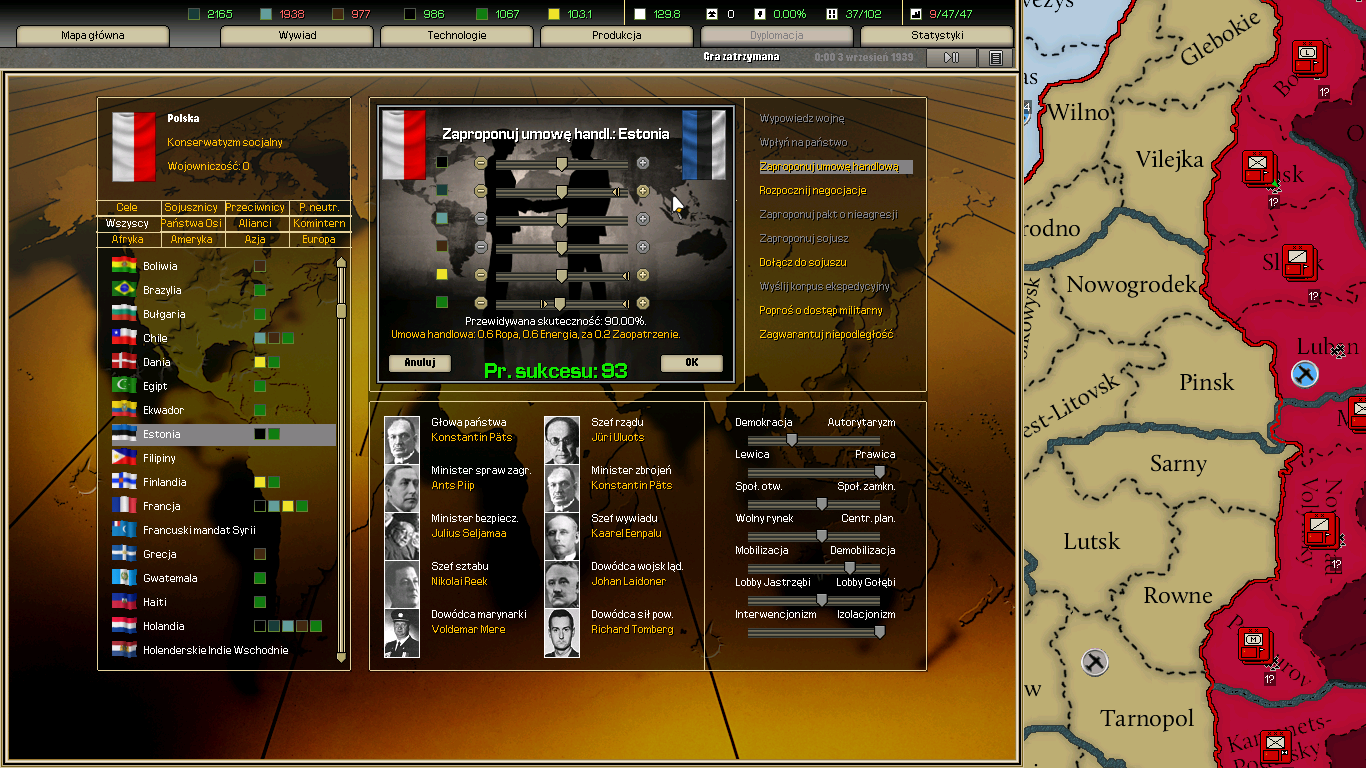Viewport: 1366px width, 768px height.
Task: Click the yellow money swatch in trade dialog
Action: coord(442,274)
